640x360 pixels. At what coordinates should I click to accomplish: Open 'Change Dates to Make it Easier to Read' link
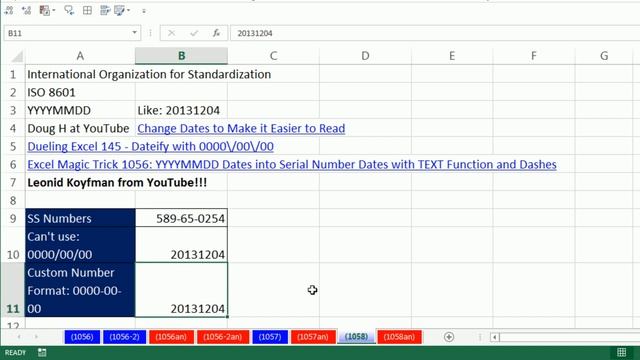click(x=241, y=129)
